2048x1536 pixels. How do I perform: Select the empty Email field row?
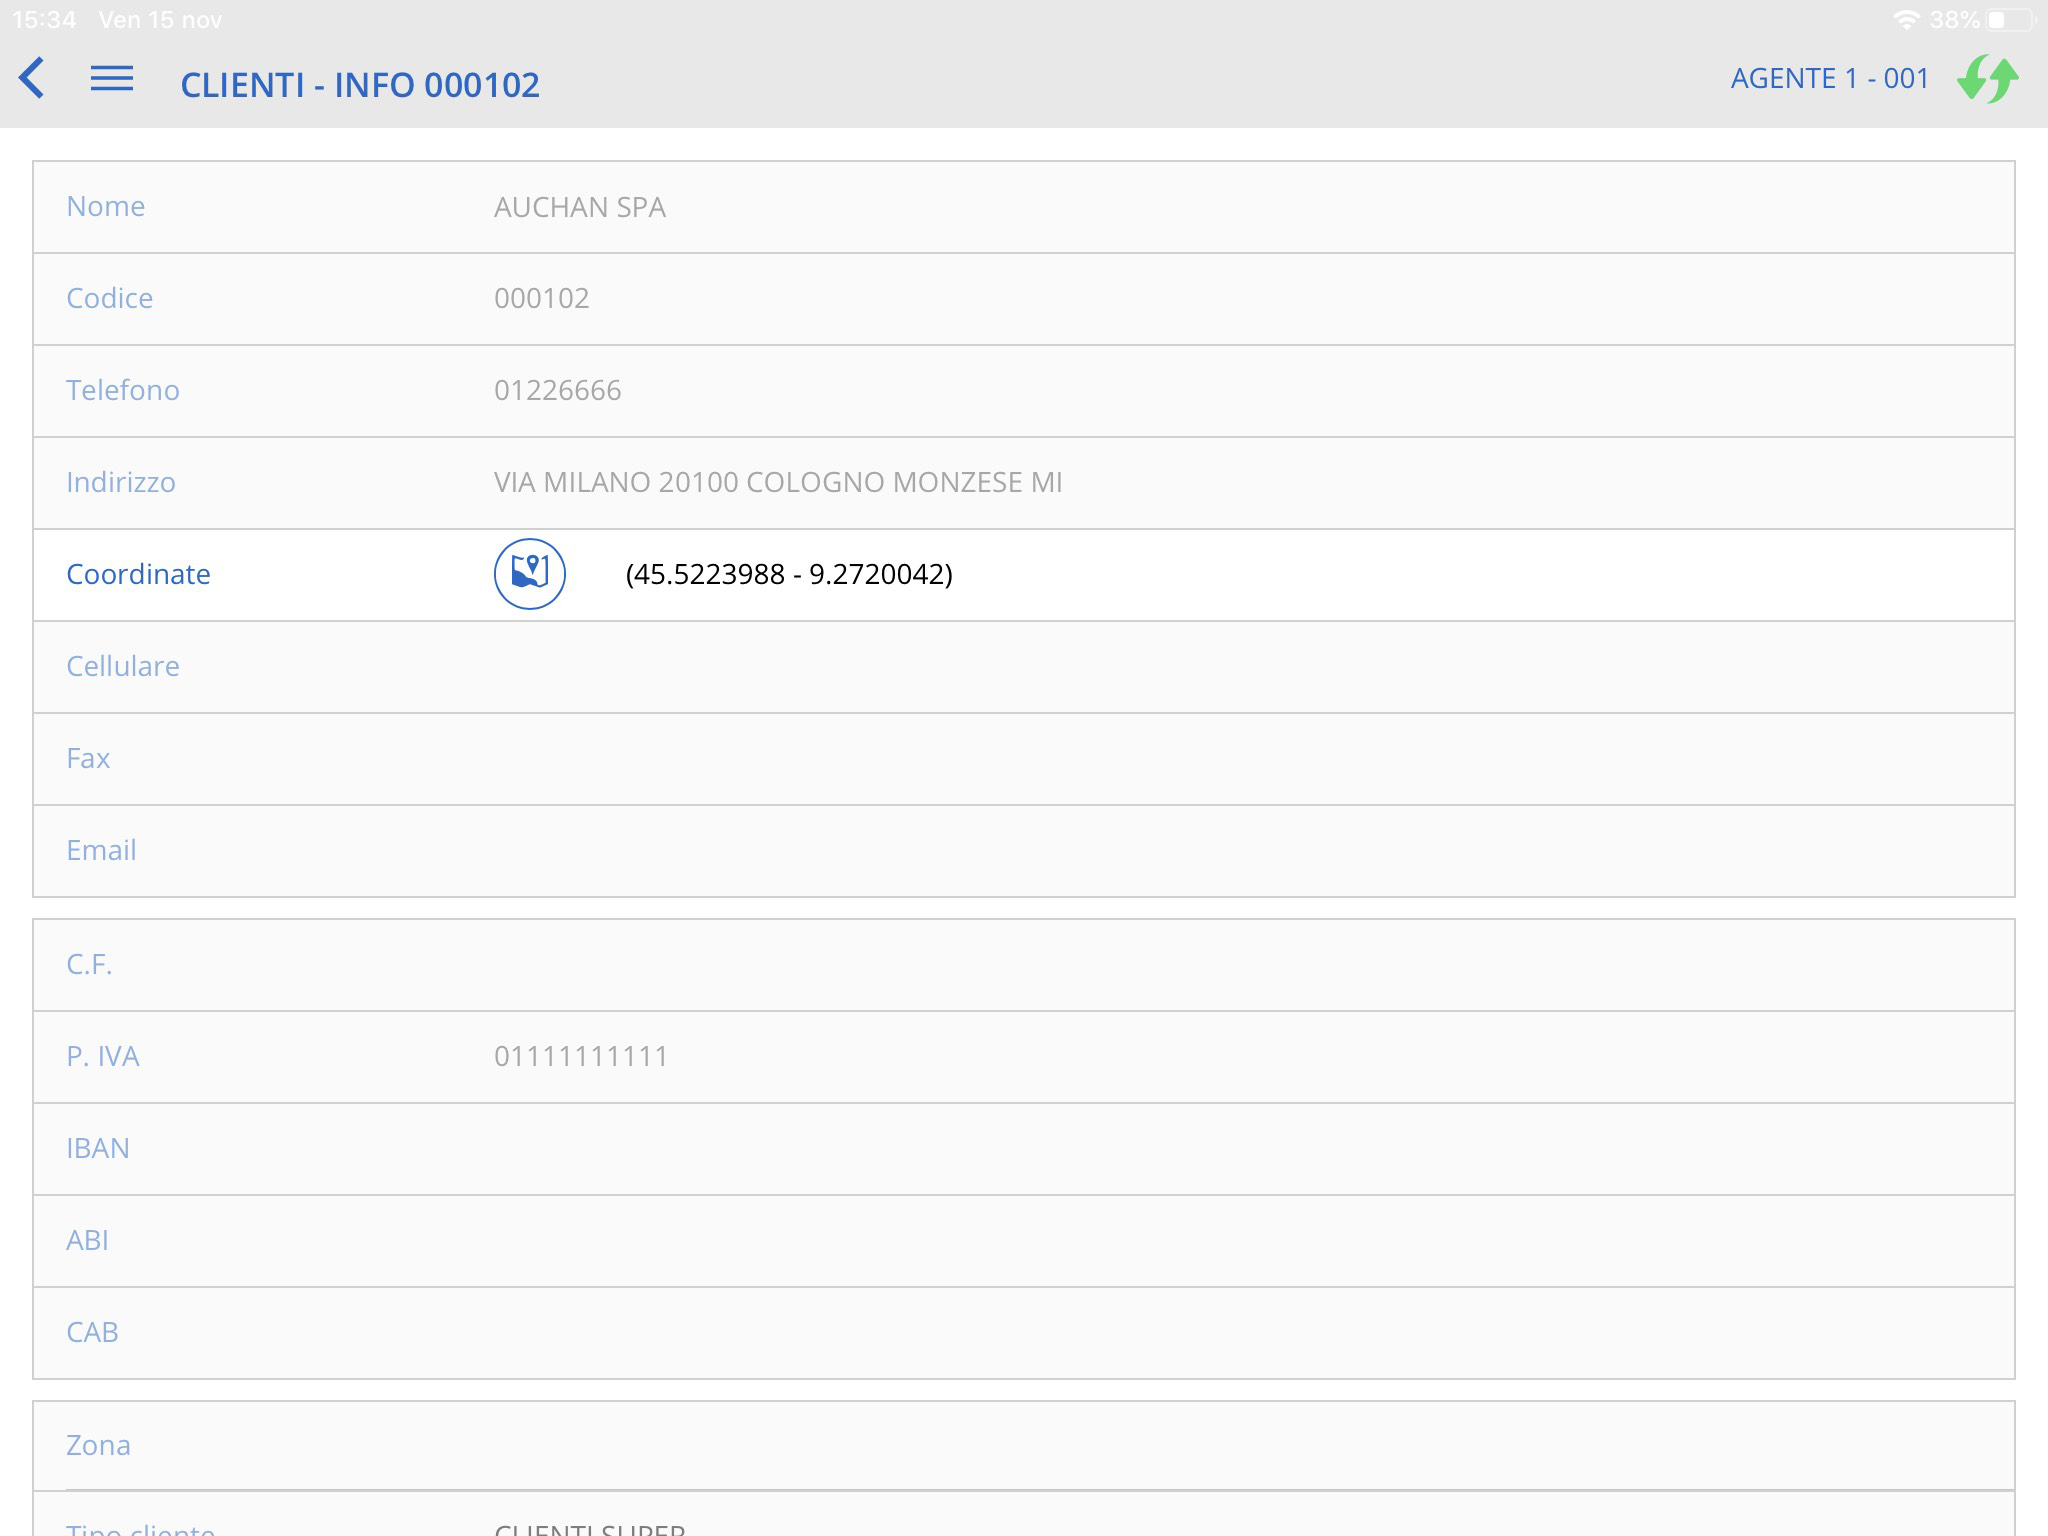click(x=1022, y=850)
